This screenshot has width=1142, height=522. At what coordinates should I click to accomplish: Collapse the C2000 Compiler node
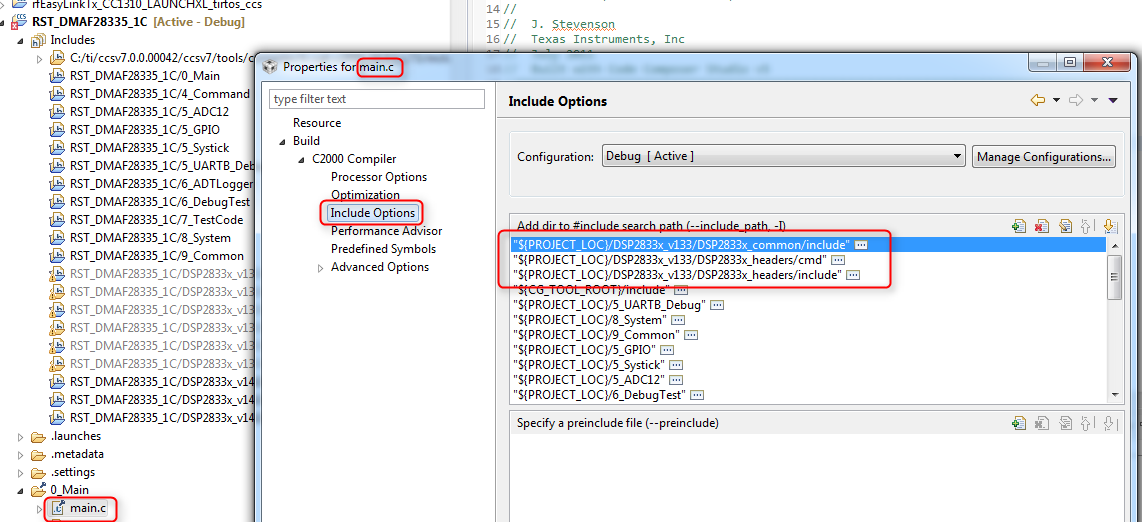(x=301, y=159)
